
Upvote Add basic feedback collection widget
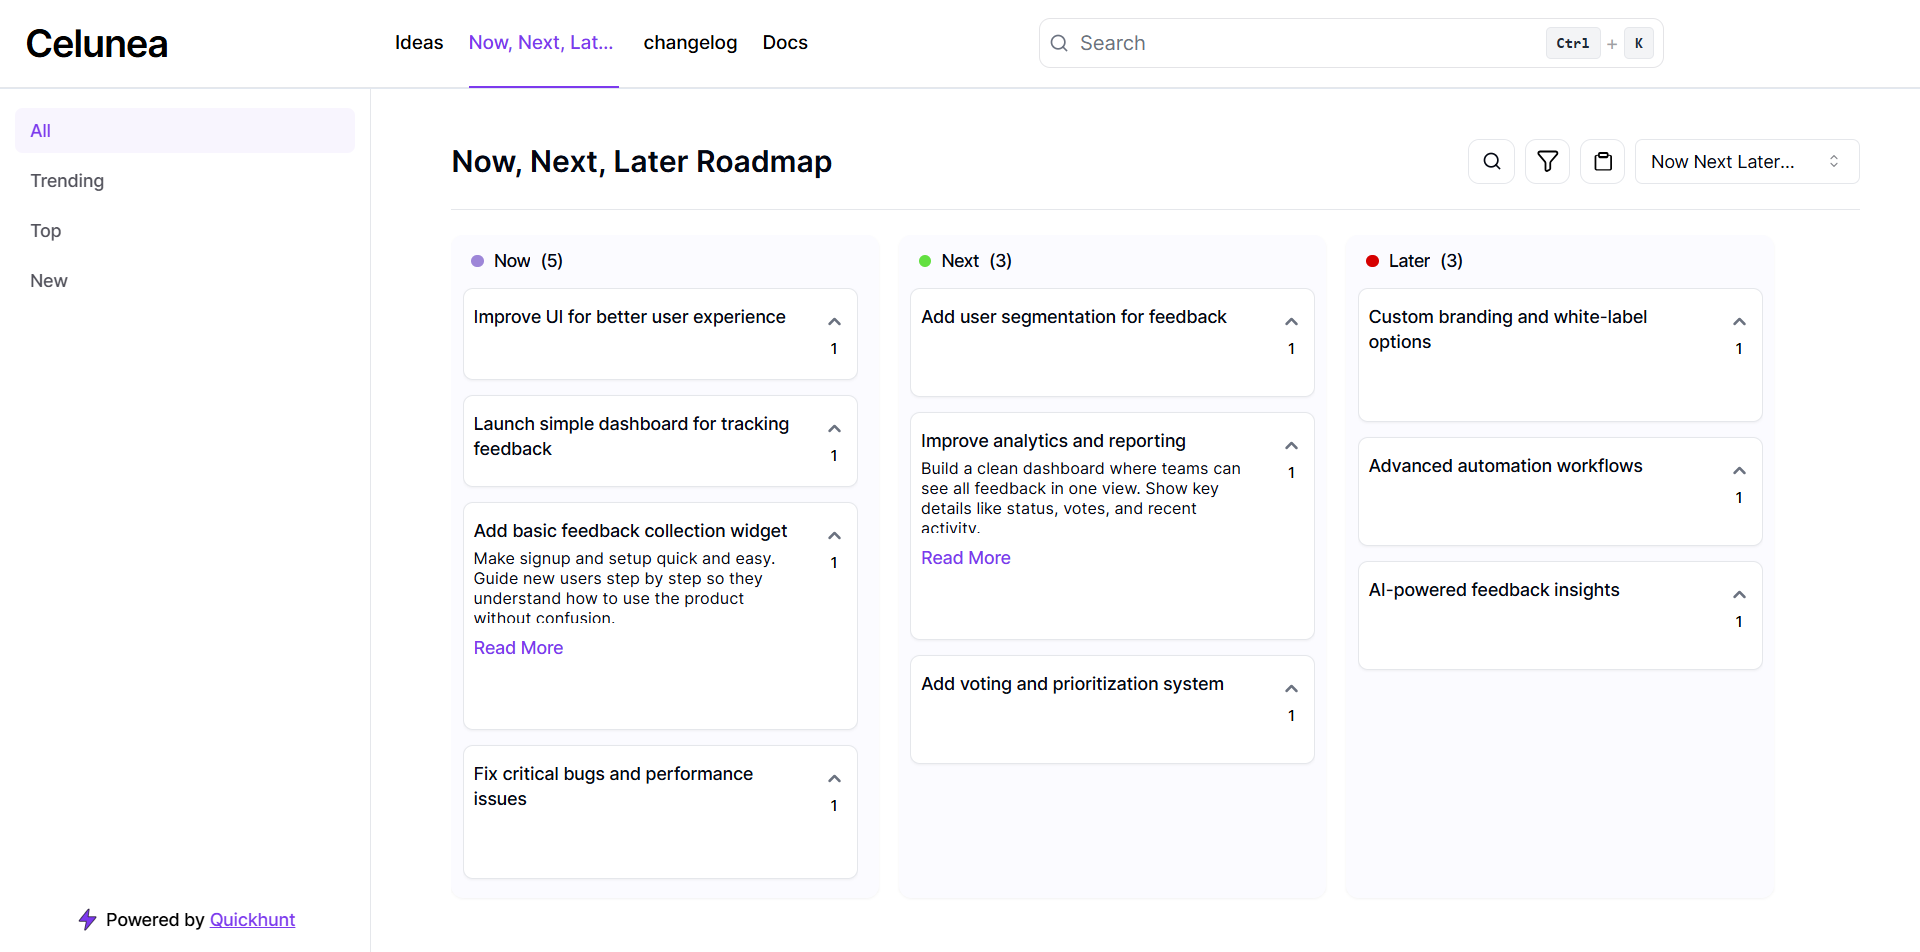834,535
